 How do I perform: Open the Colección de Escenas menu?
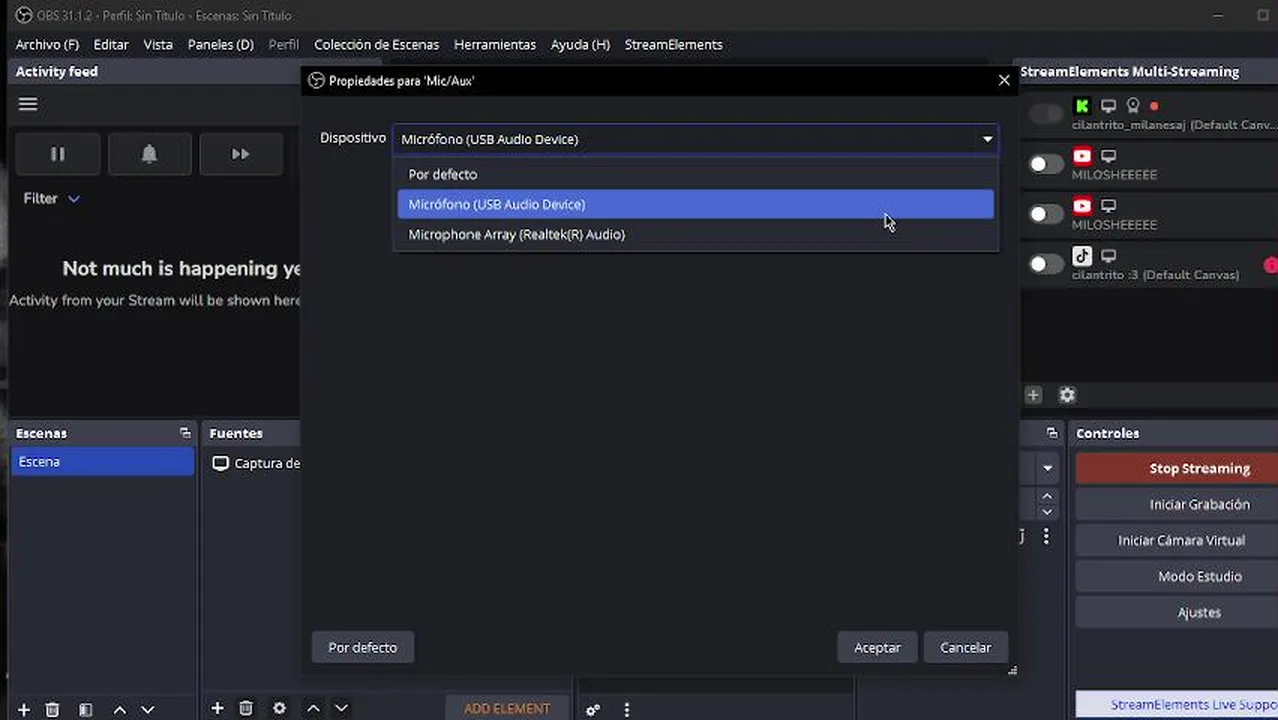[x=376, y=45]
